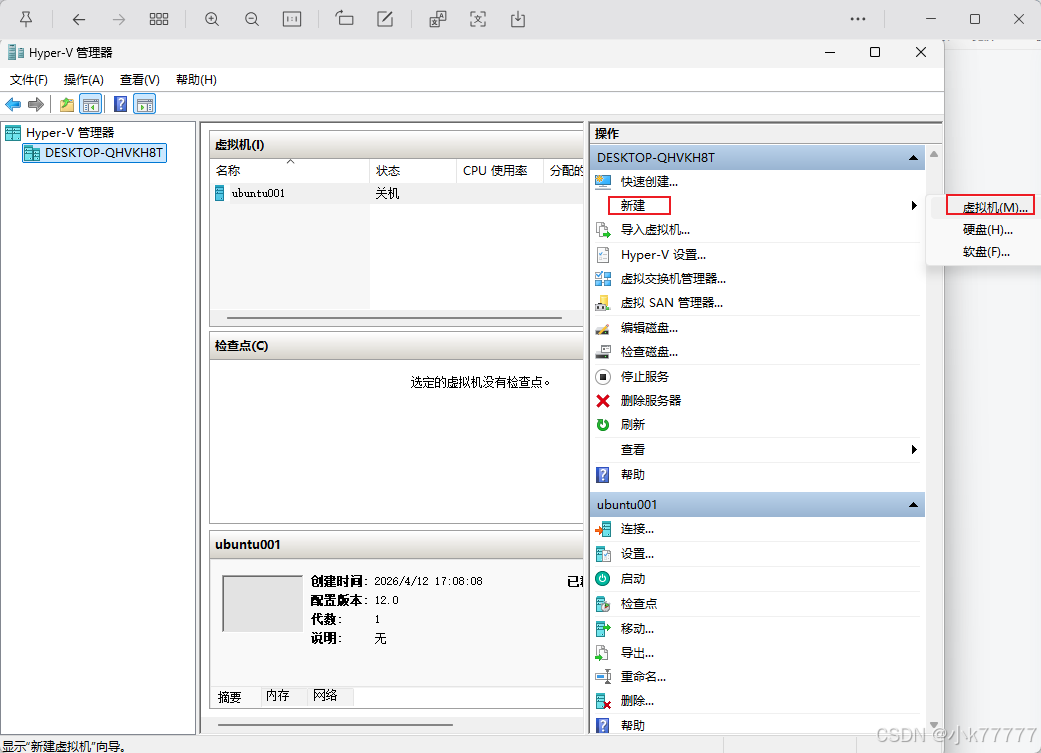The height and width of the screenshot is (753, 1041).
Task: Click the 导入虚拟机 icon
Action: (x=603, y=230)
